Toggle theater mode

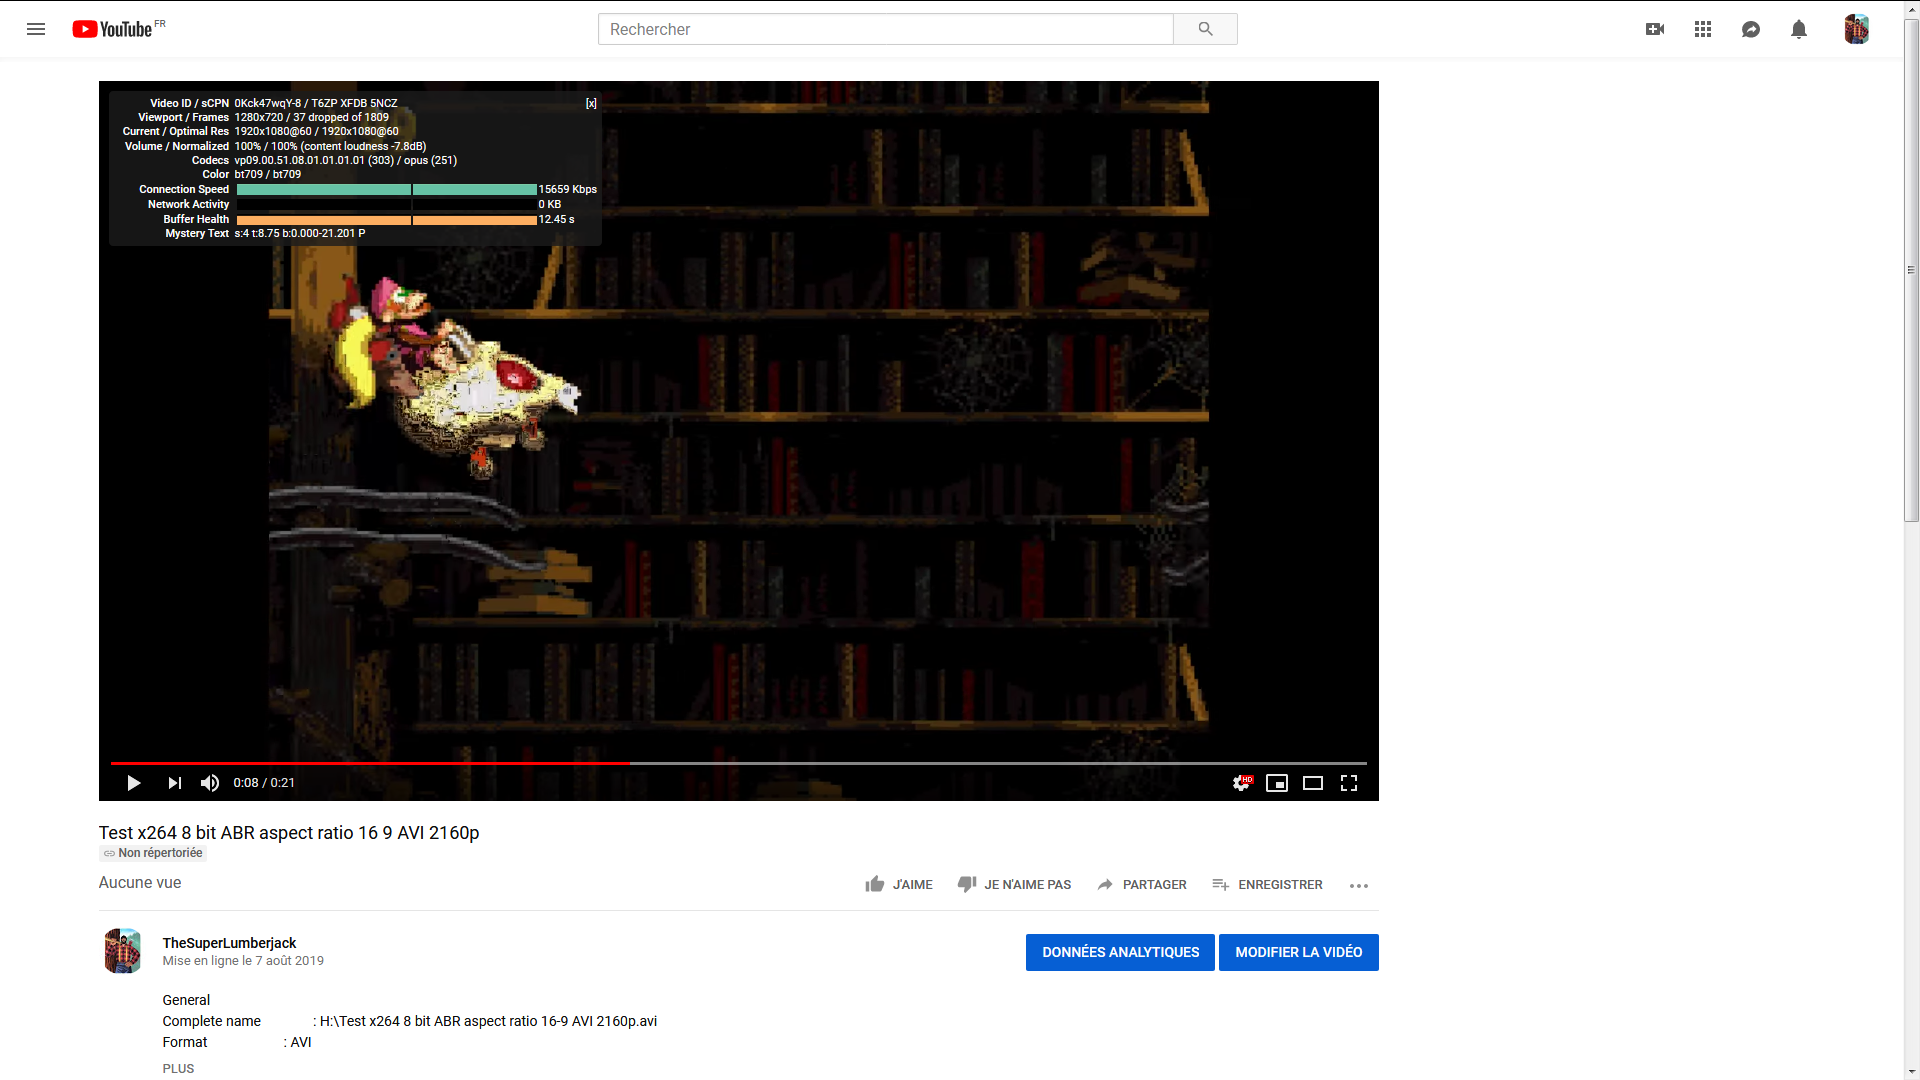tap(1313, 783)
